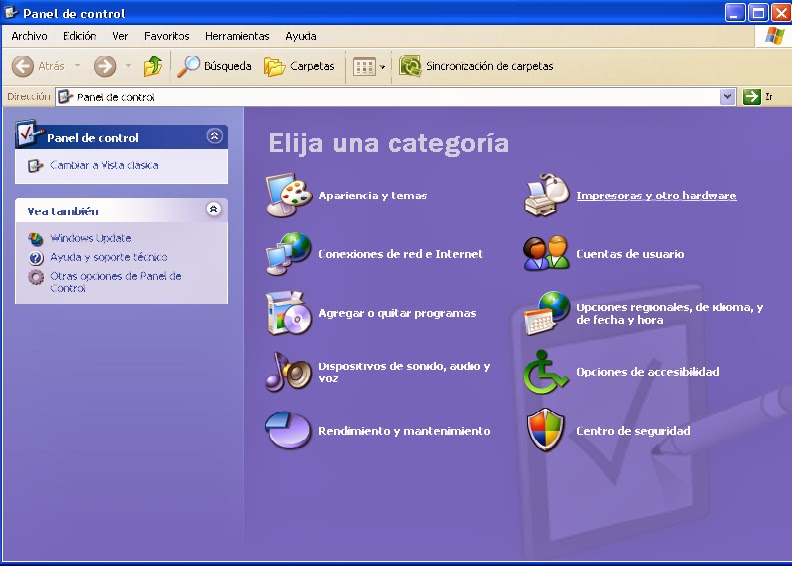Click the Ayuda y soporte técnico question icon
The width and height of the screenshot is (792, 566).
coord(35,258)
